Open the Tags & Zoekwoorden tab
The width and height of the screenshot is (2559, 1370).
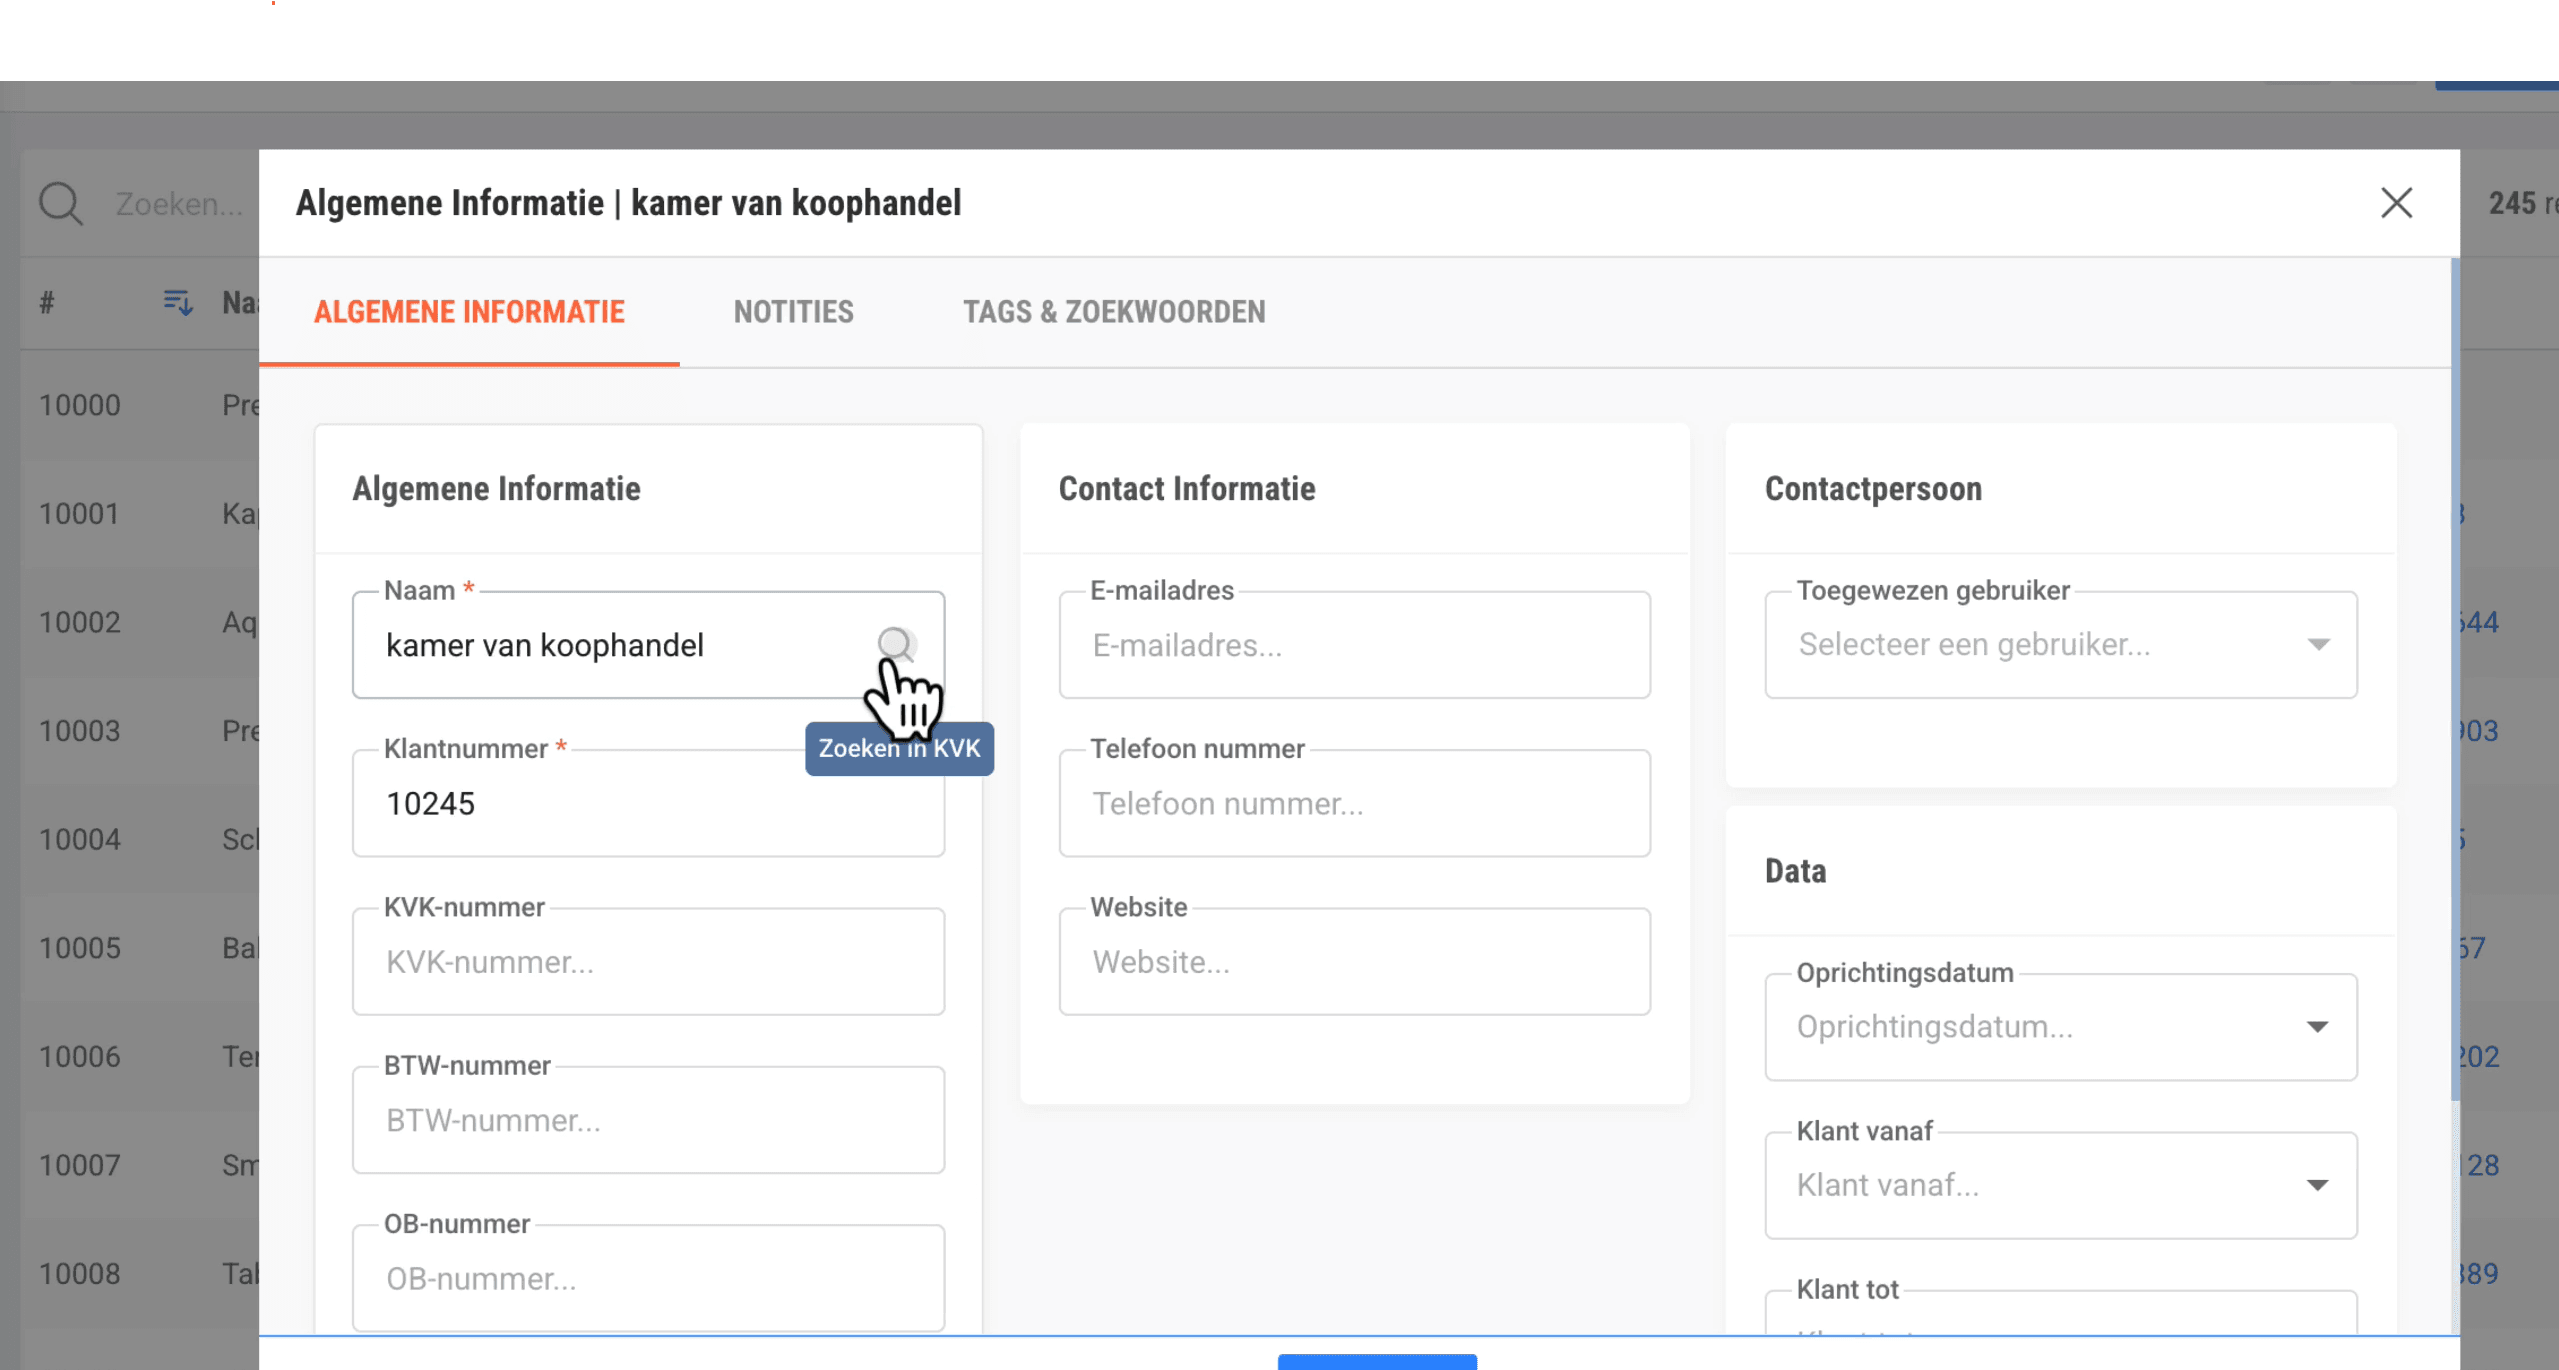coord(1113,312)
